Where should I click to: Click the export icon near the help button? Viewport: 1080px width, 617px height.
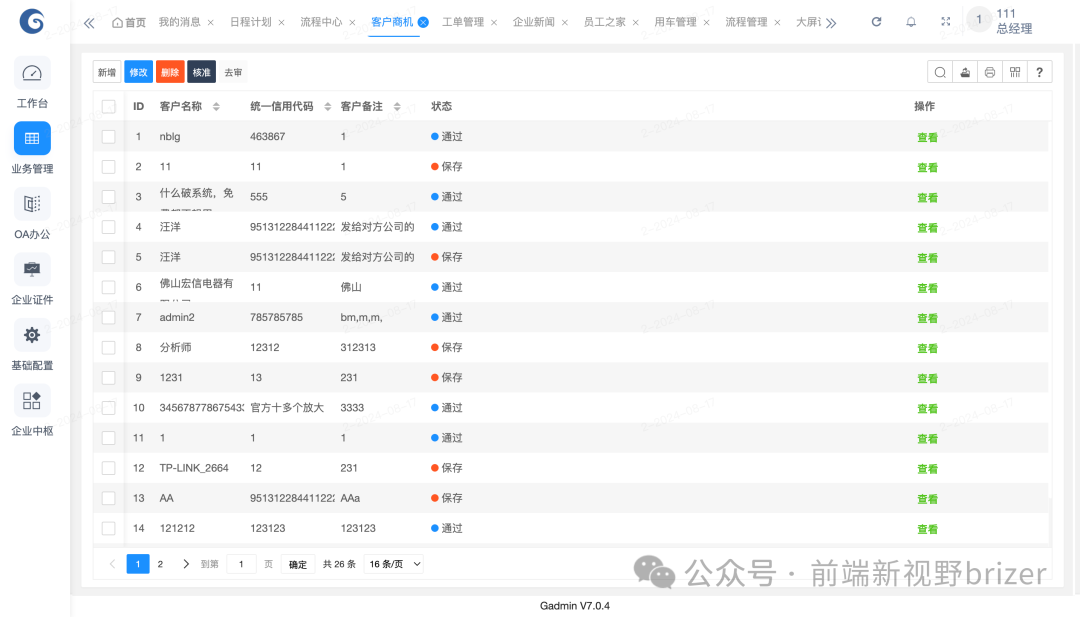click(964, 71)
